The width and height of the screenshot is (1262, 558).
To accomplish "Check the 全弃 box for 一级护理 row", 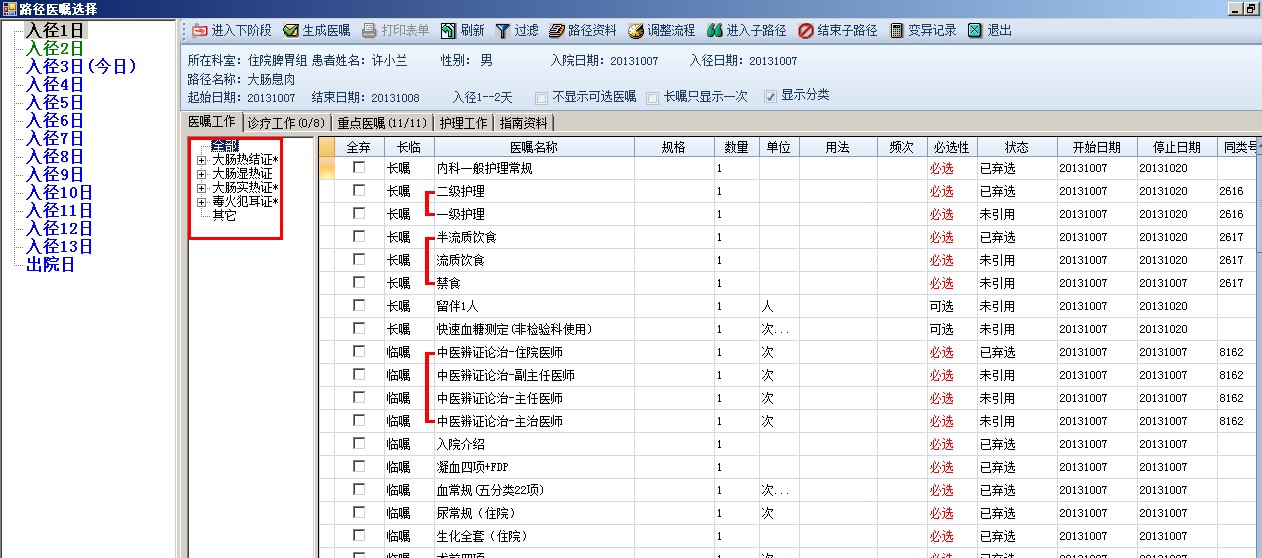I will [359, 214].
